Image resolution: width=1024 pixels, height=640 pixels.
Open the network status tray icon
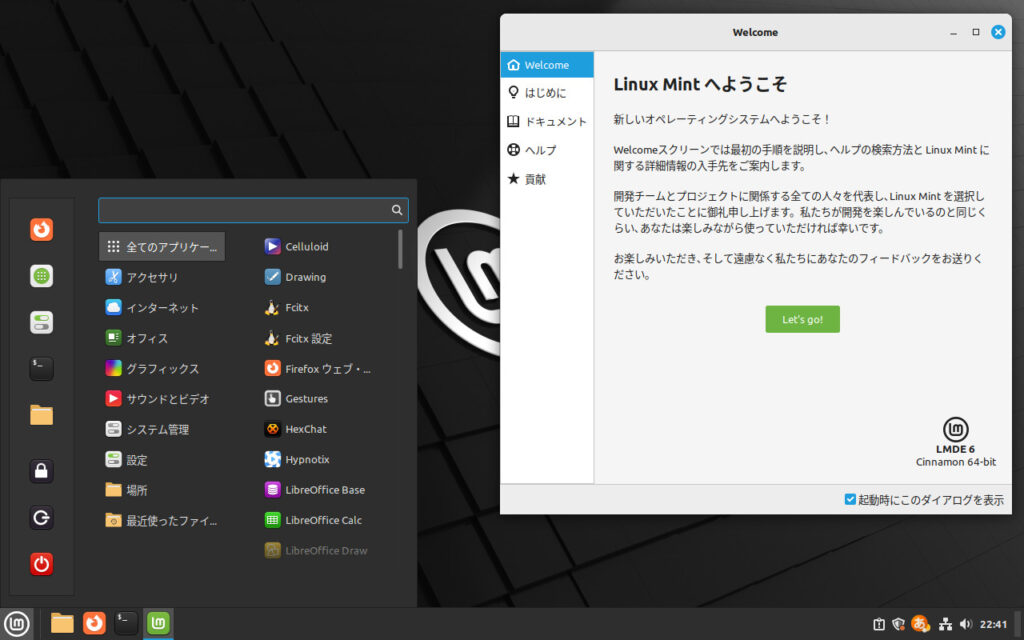click(x=946, y=623)
